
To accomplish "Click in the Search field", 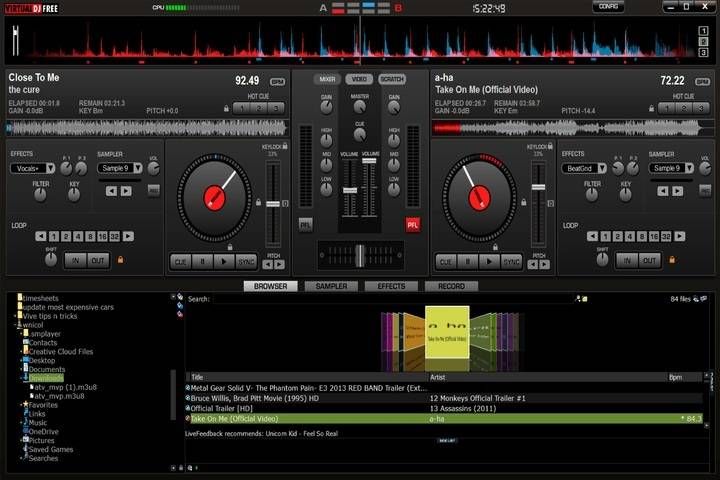I will pos(393,299).
